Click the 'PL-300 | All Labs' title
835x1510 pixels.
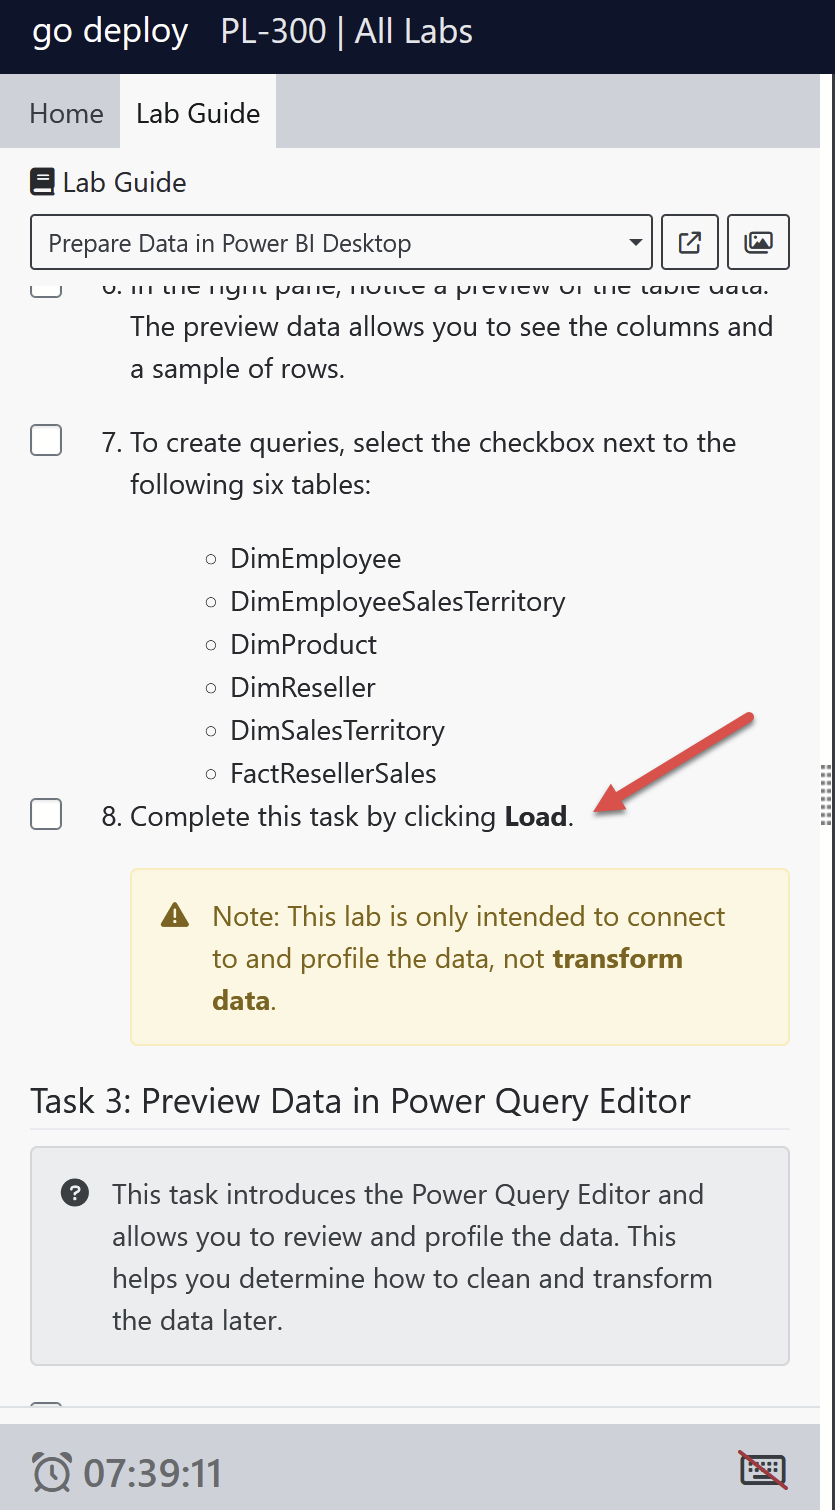tap(345, 32)
